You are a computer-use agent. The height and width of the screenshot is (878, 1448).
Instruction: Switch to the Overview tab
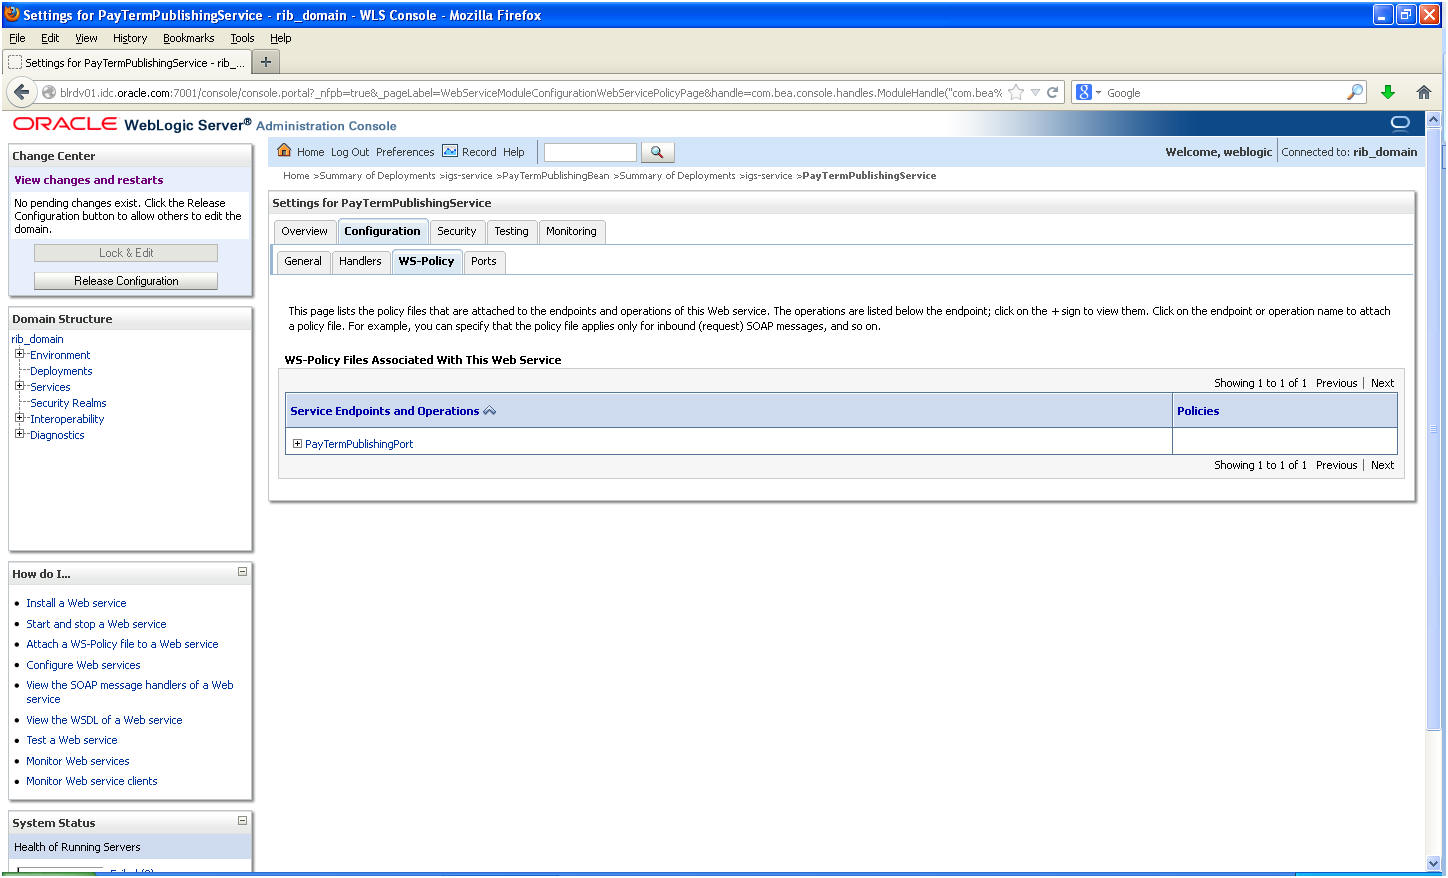pyautogui.click(x=304, y=231)
